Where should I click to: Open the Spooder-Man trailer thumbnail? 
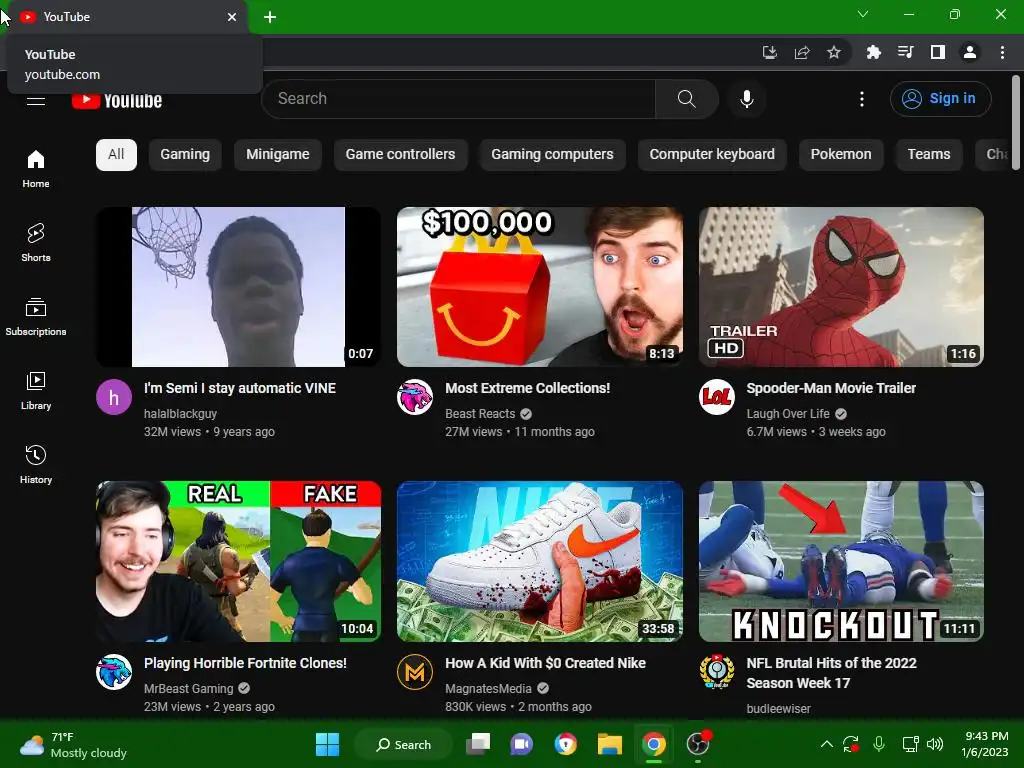841,287
